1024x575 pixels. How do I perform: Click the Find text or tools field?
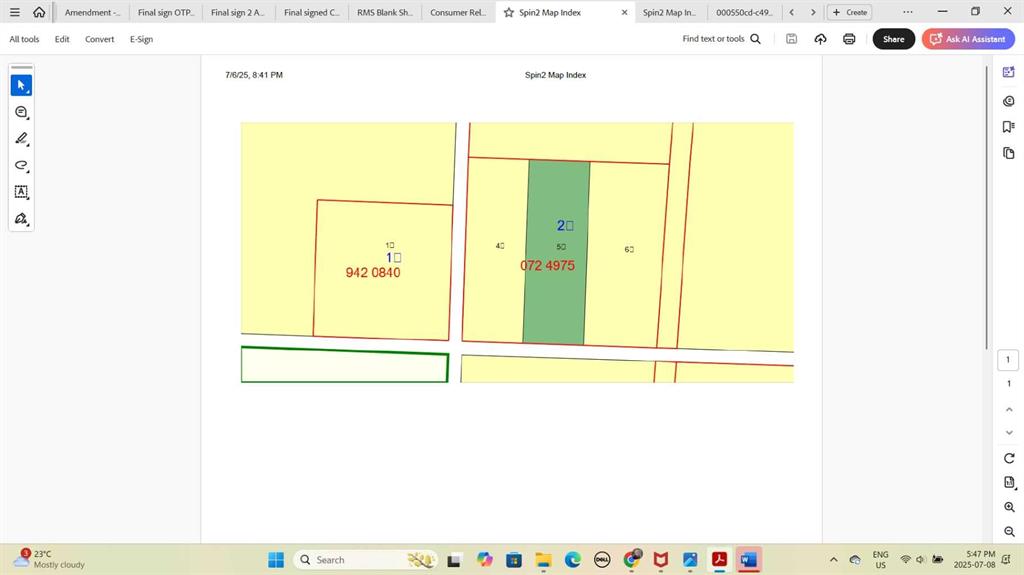(721, 39)
